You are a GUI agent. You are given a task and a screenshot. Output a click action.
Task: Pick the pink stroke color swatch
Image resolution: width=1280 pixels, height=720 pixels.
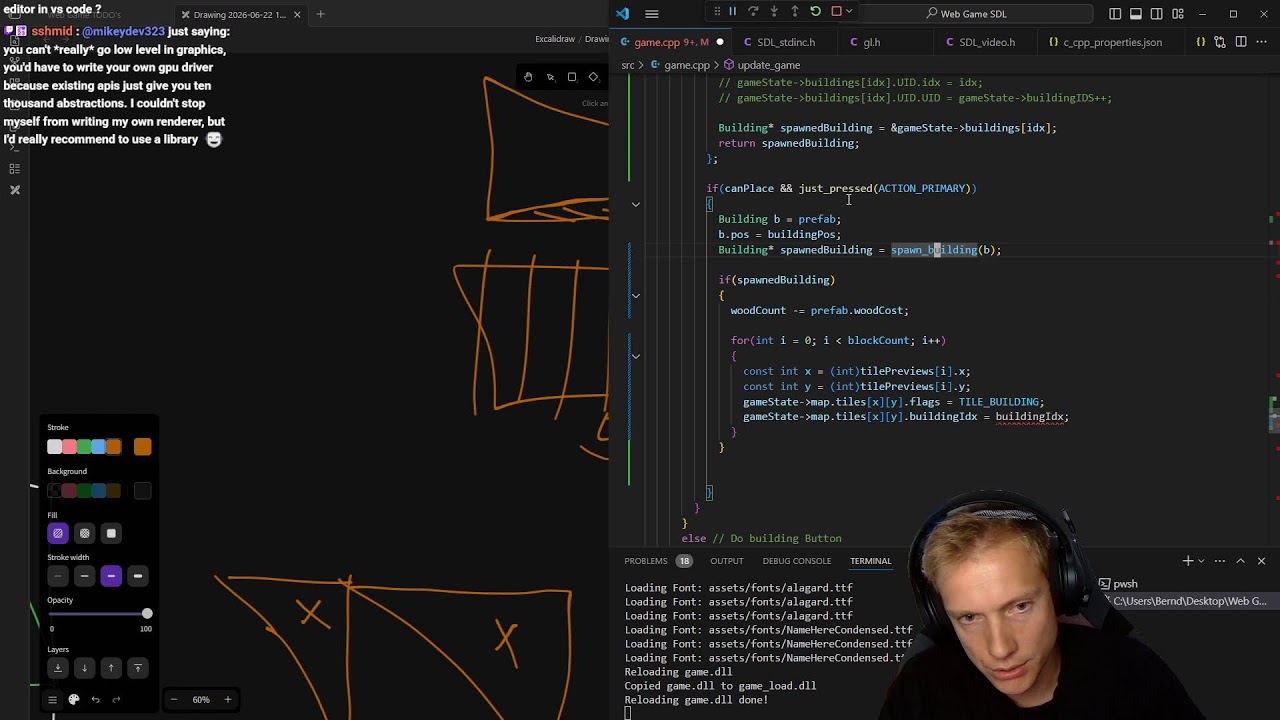click(x=69, y=447)
